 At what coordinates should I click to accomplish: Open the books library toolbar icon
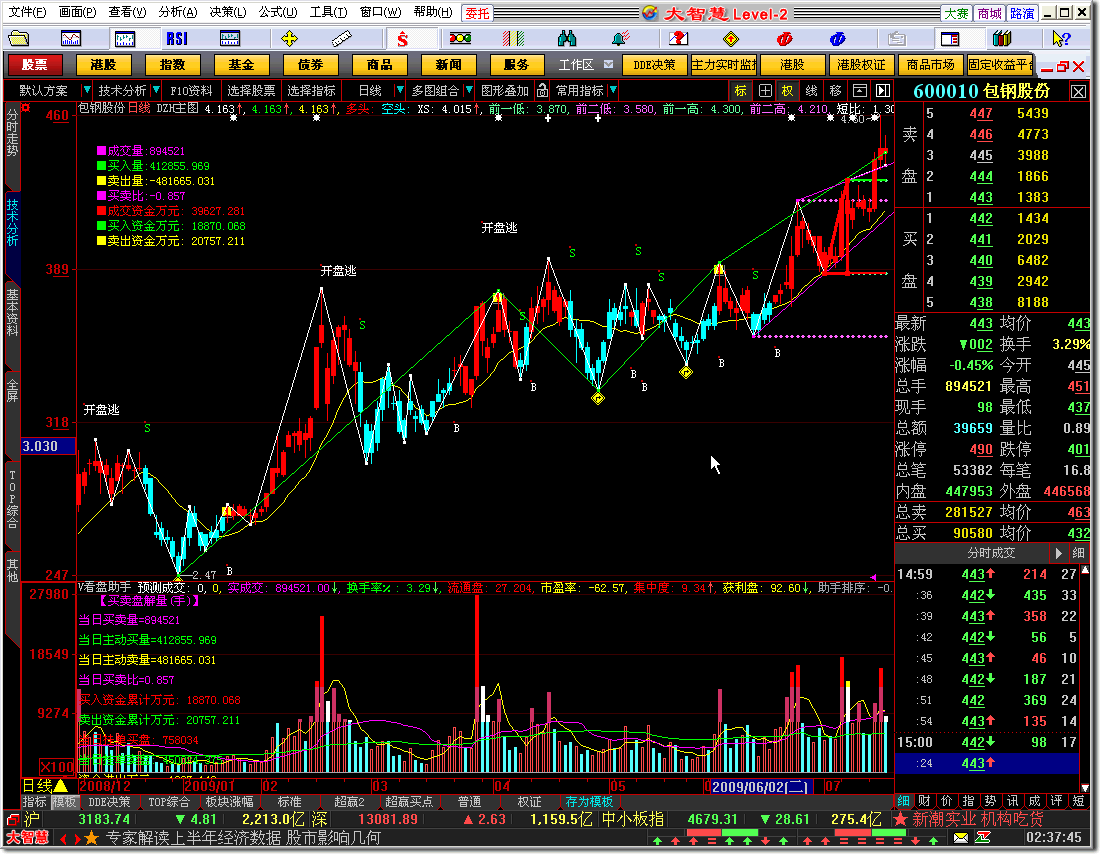coord(1002,39)
